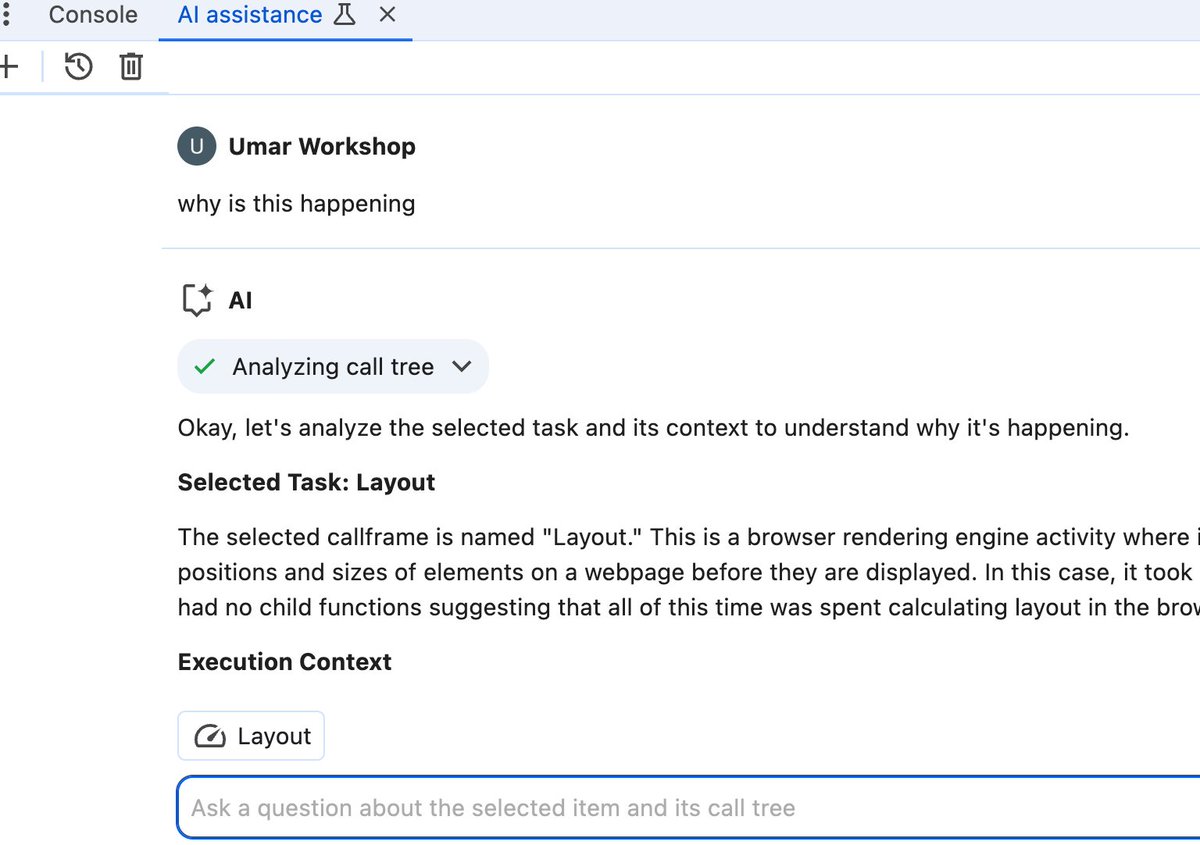Select the AI assistance tab
This screenshot has width=1200, height=845.
pyautogui.click(x=250, y=15)
